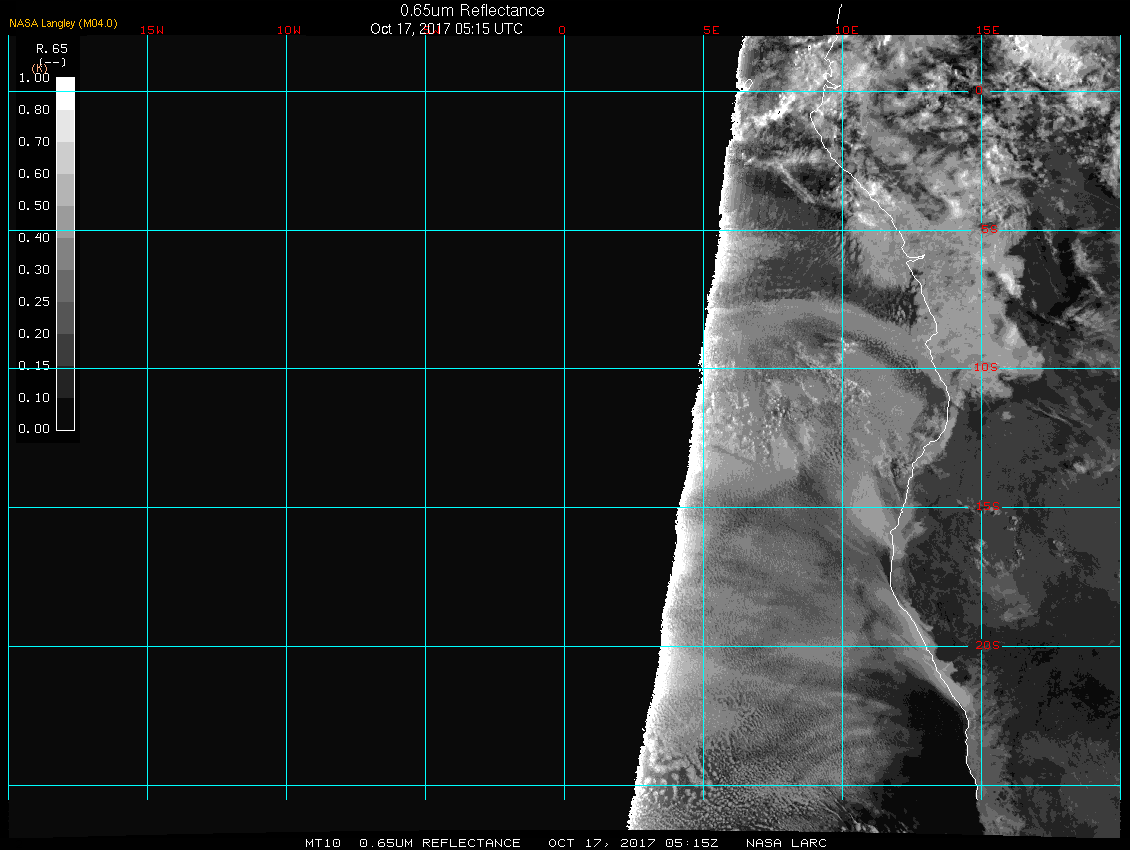The height and width of the screenshot is (850, 1130).
Task: Click the black bottom swatch of colorbar
Action: pyautogui.click(x=66, y=414)
